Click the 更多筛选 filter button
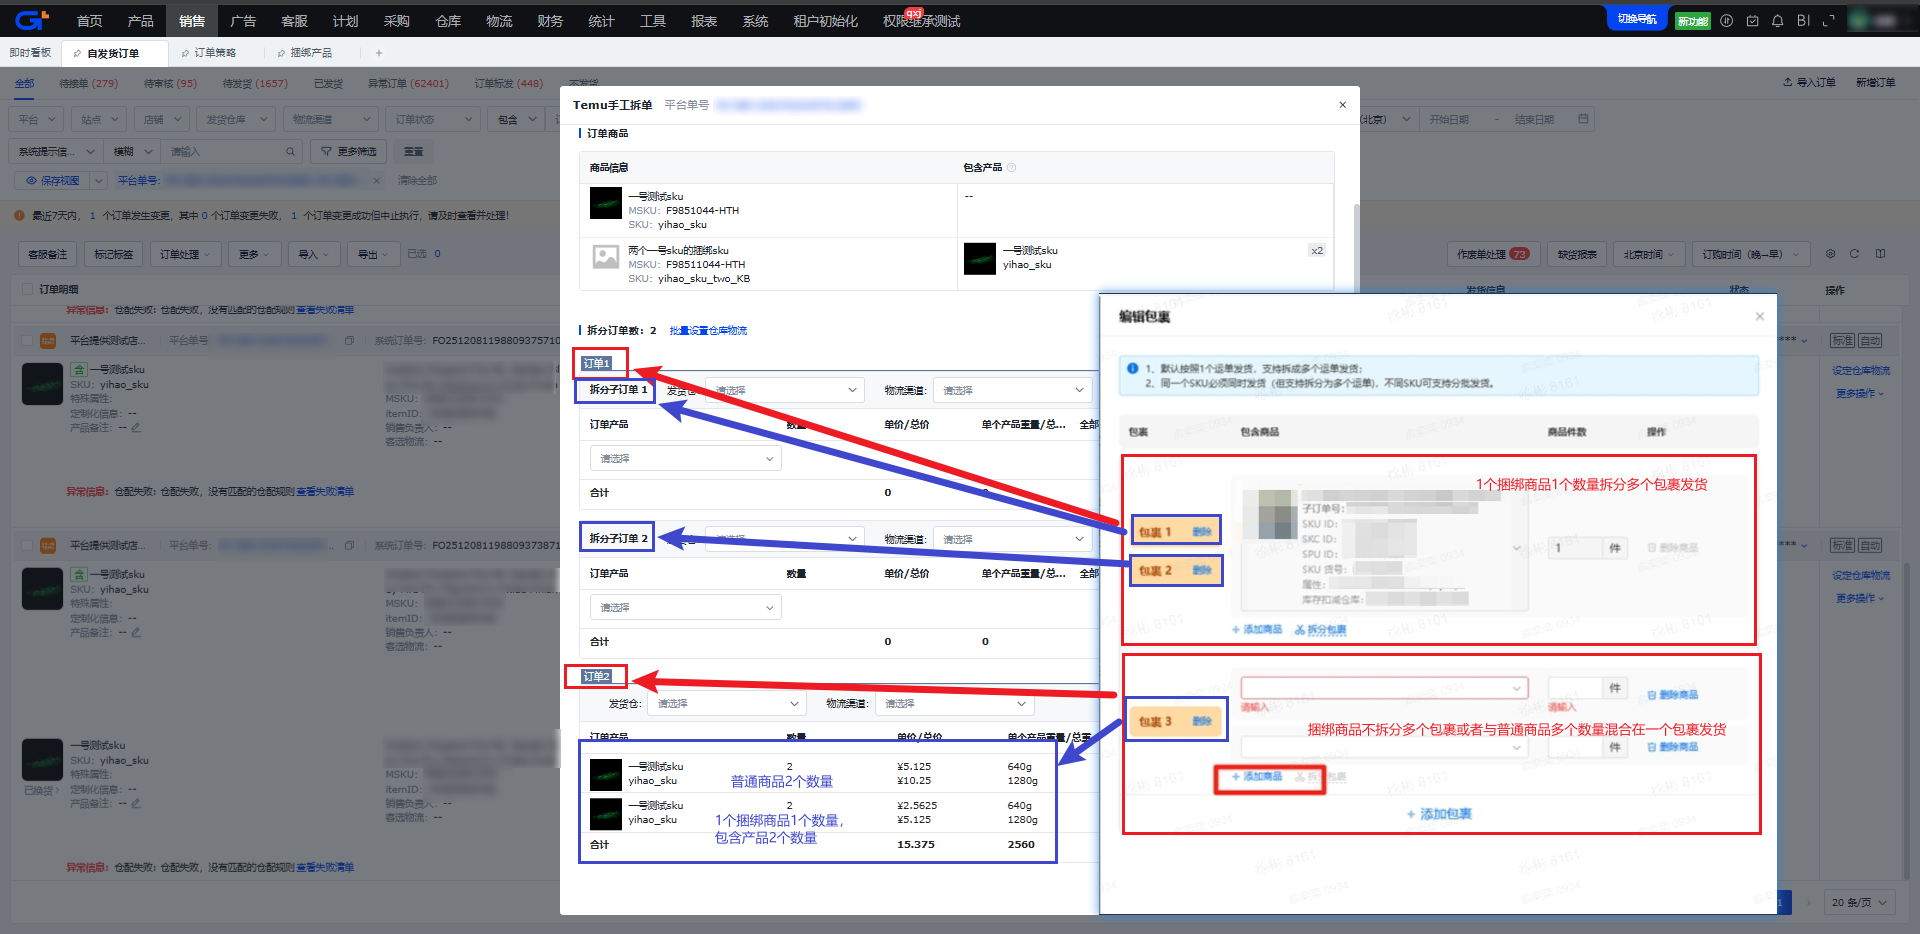Viewport: 1920px width, 934px height. [x=349, y=152]
